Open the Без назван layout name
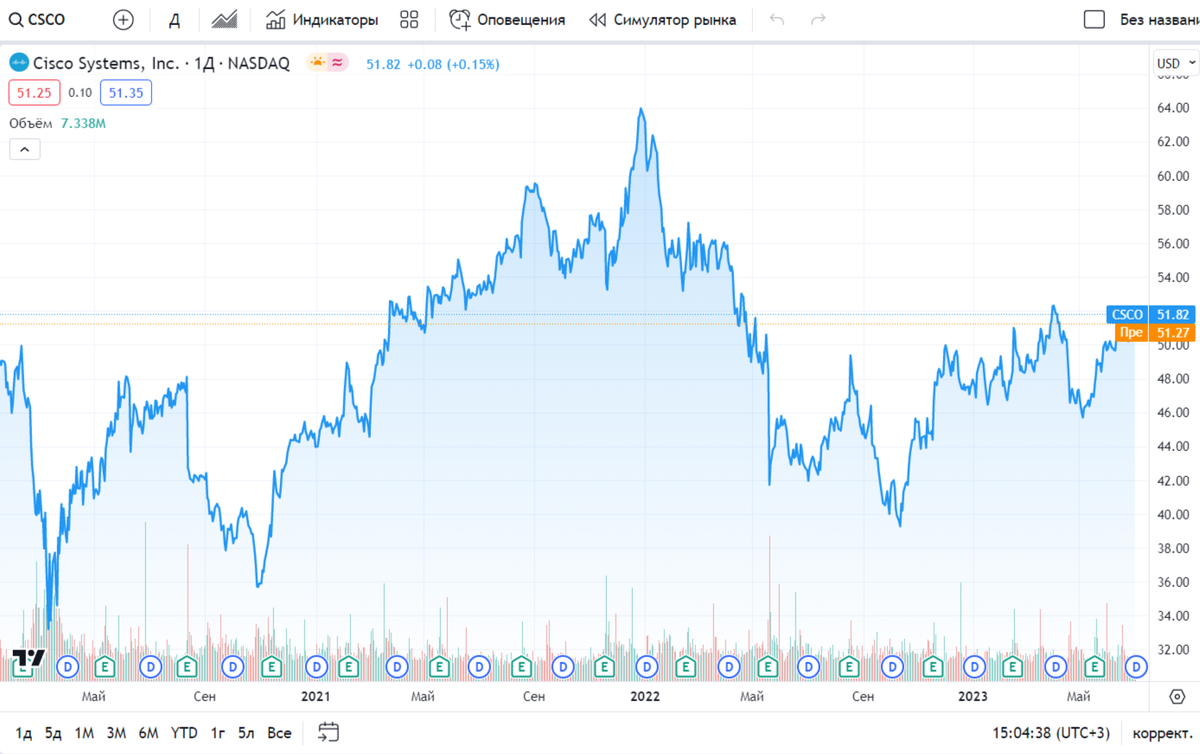The height and width of the screenshot is (754, 1200). [x=1159, y=20]
